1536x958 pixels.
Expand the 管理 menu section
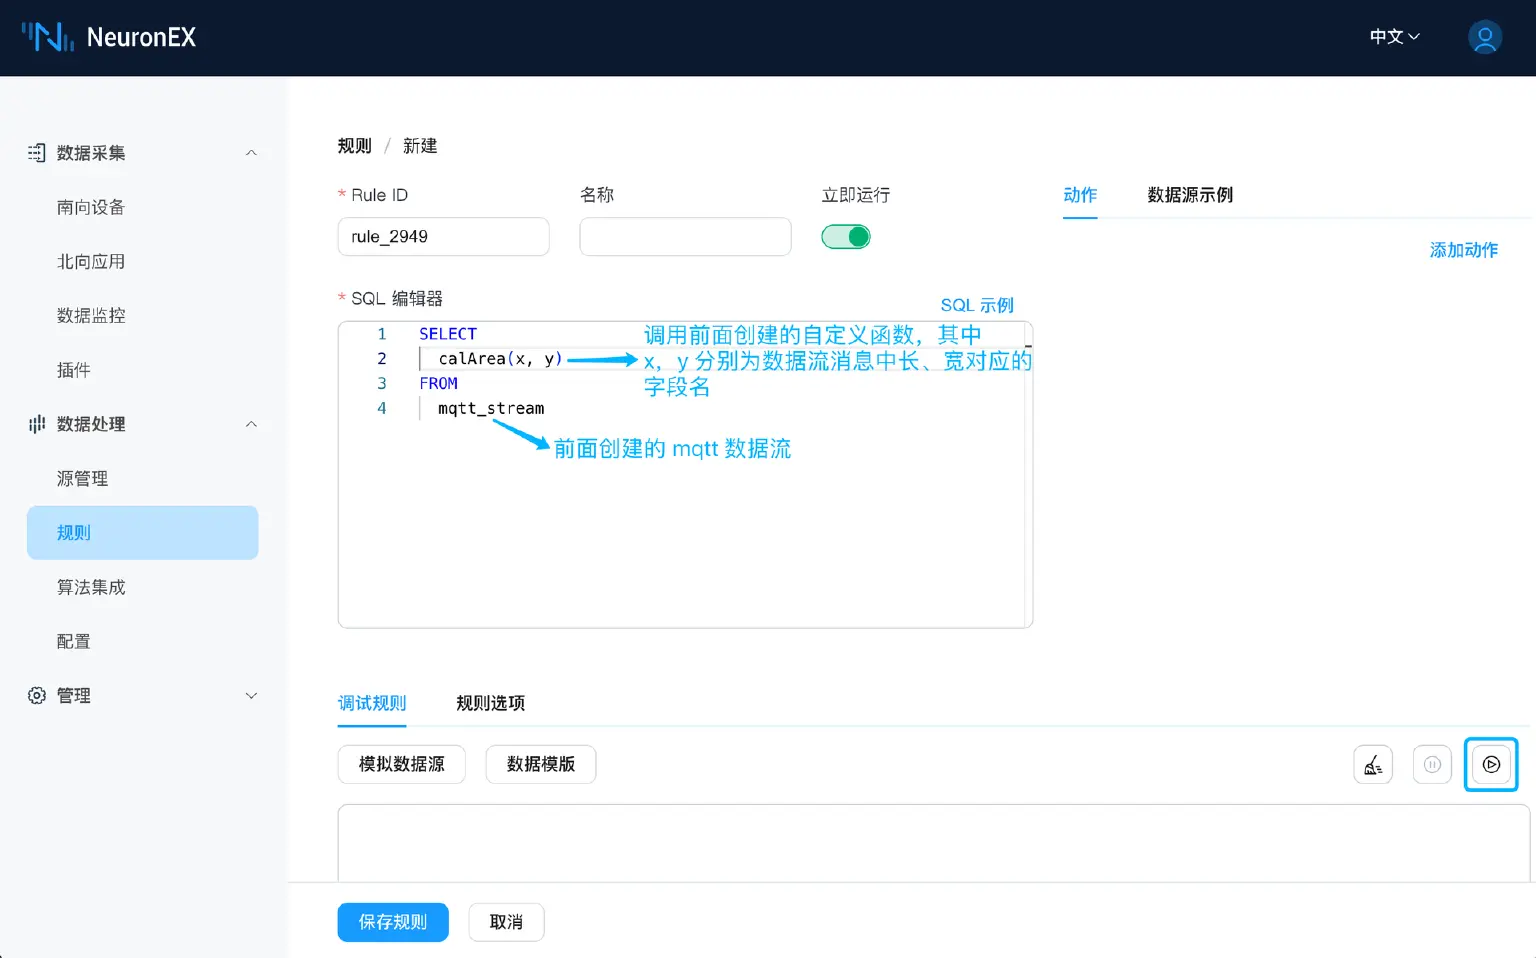[251, 695]
